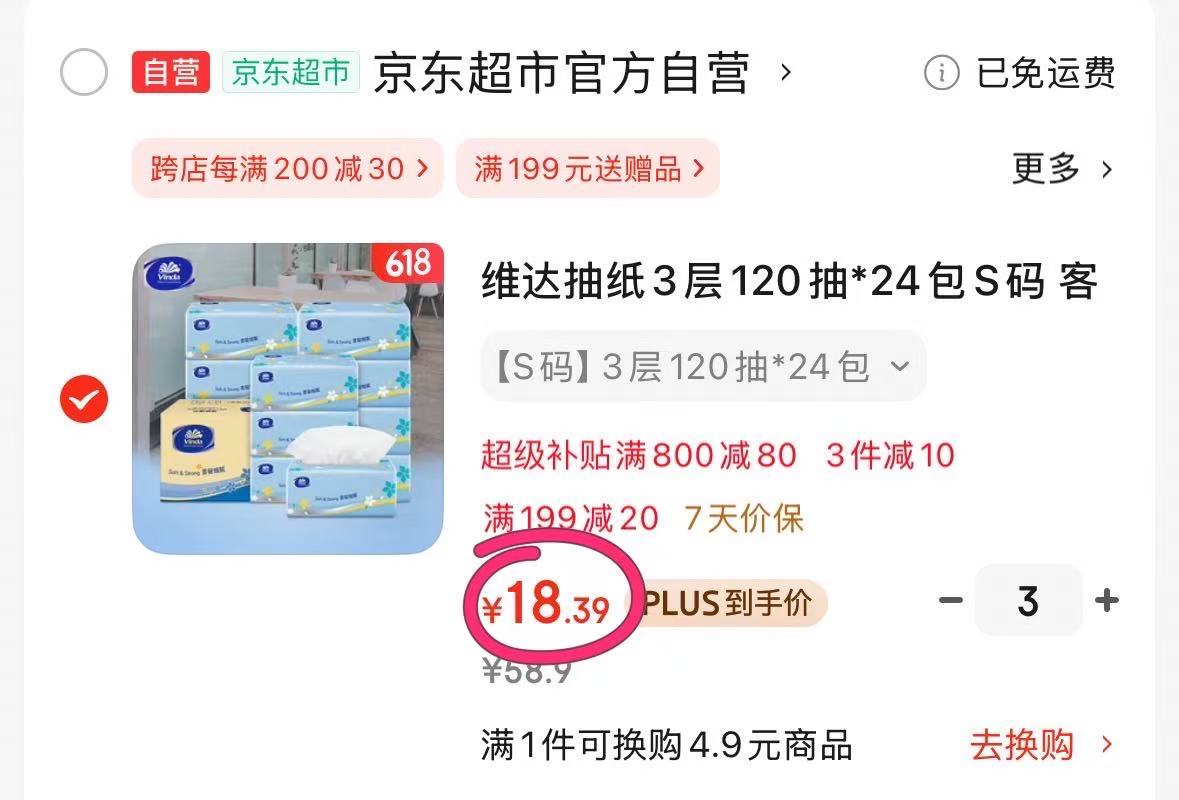This screenshot has height=800, width=1179.
Task: Expand 更多 promotions
Action: [x=1062, y=168]
